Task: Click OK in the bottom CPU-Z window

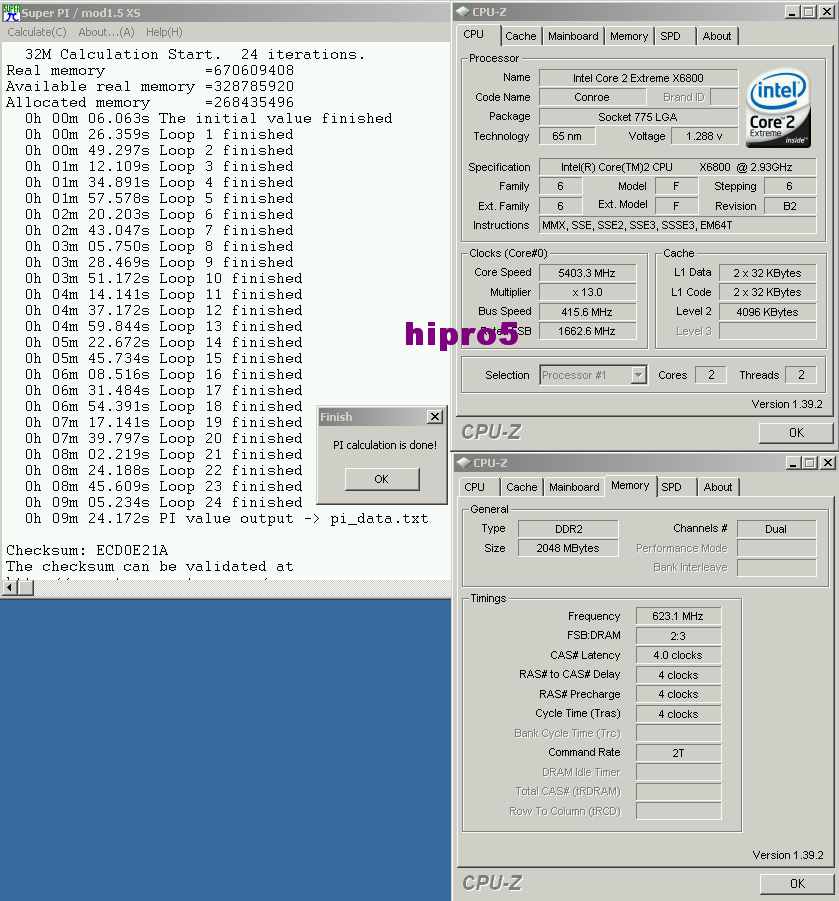Action: pos(797,884)
